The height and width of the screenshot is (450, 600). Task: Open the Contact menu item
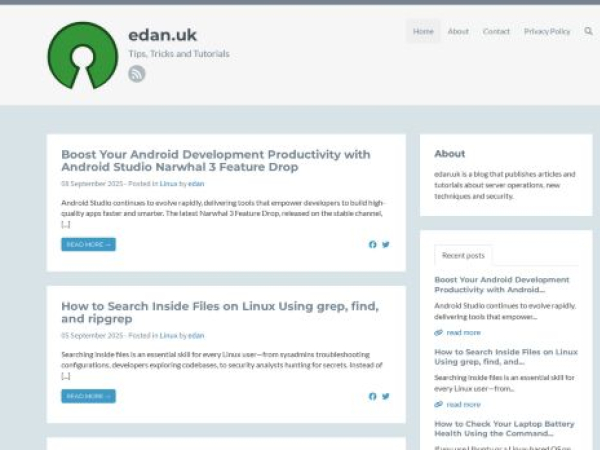point(496,31)
